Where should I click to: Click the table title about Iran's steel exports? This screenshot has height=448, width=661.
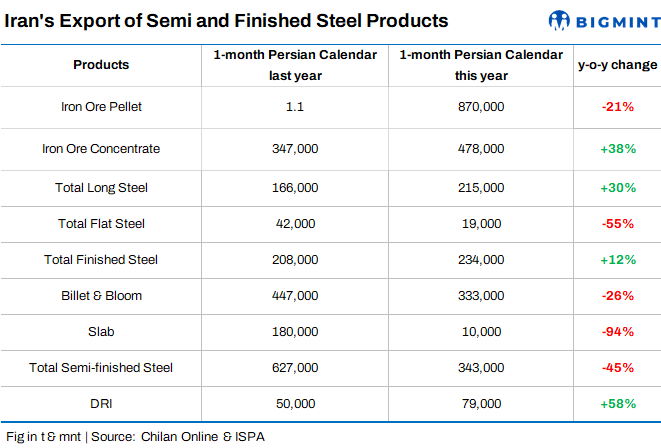click(226, 20)
